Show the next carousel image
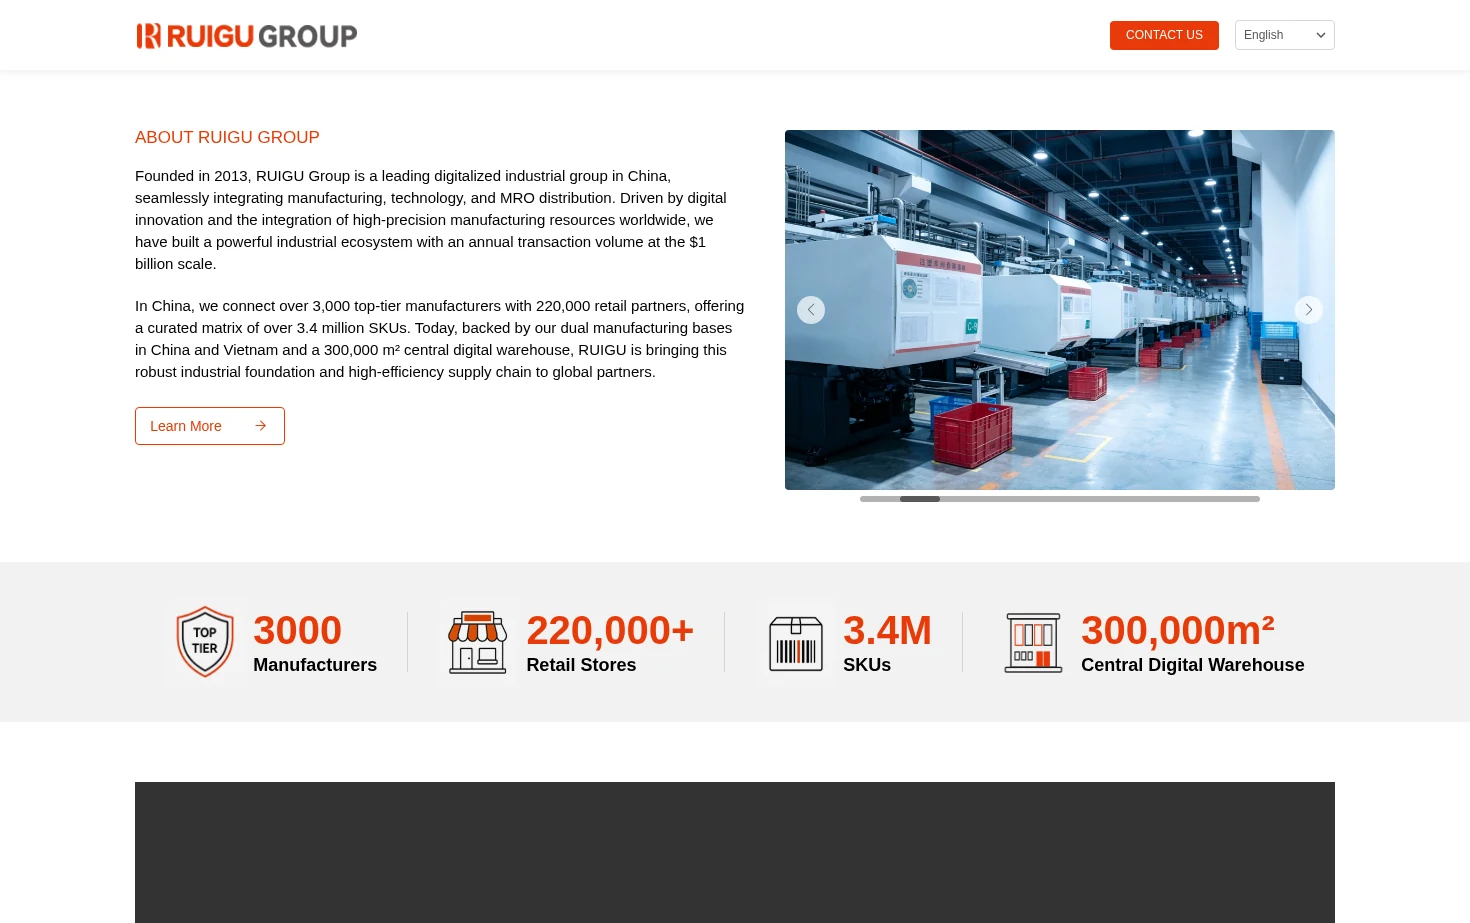 [x=1309, y=310]
